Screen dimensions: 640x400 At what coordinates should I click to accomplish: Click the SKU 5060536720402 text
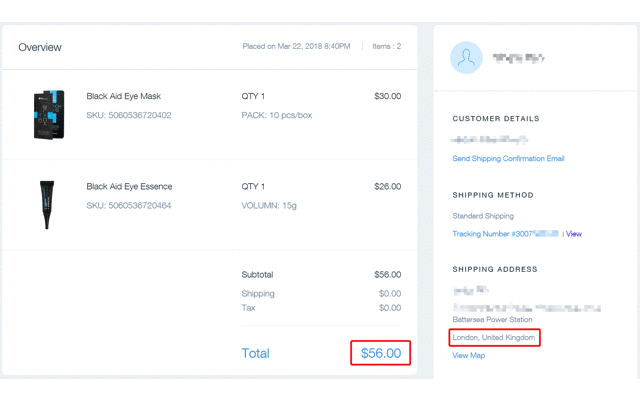129,116
